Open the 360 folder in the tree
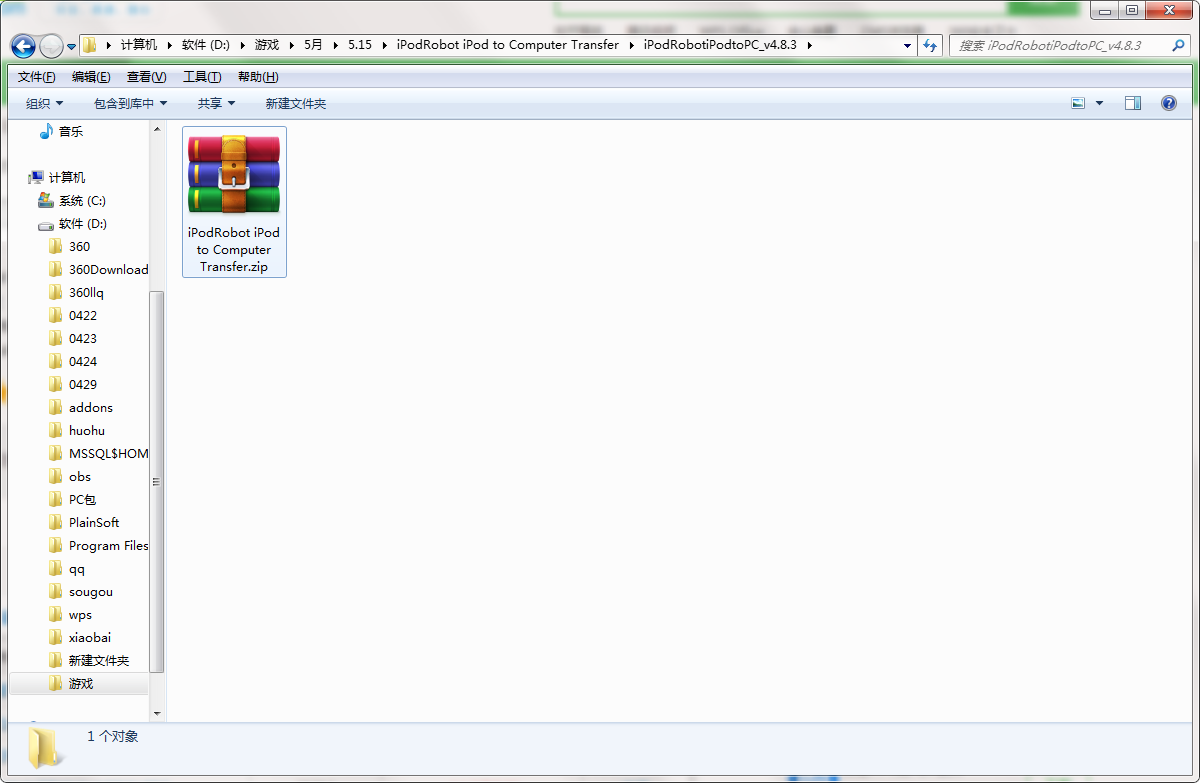This screenshot has height=783, width=1200. tap(79, 246)
